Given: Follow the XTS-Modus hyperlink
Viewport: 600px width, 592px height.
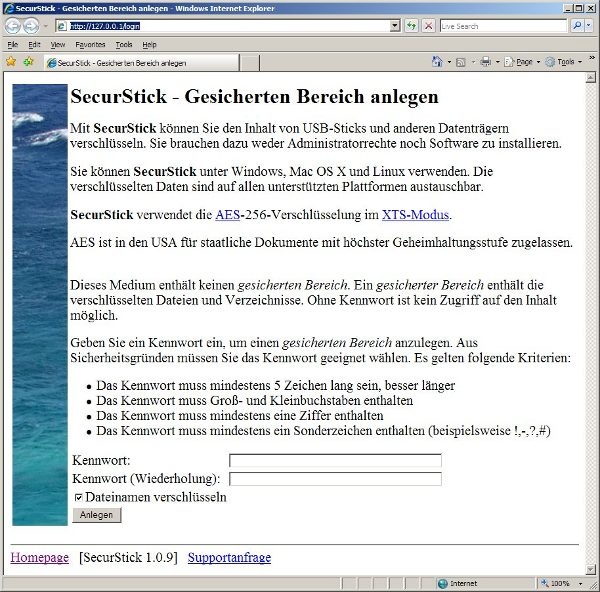Looking at the screenshot, I should [x=415, y=215].
